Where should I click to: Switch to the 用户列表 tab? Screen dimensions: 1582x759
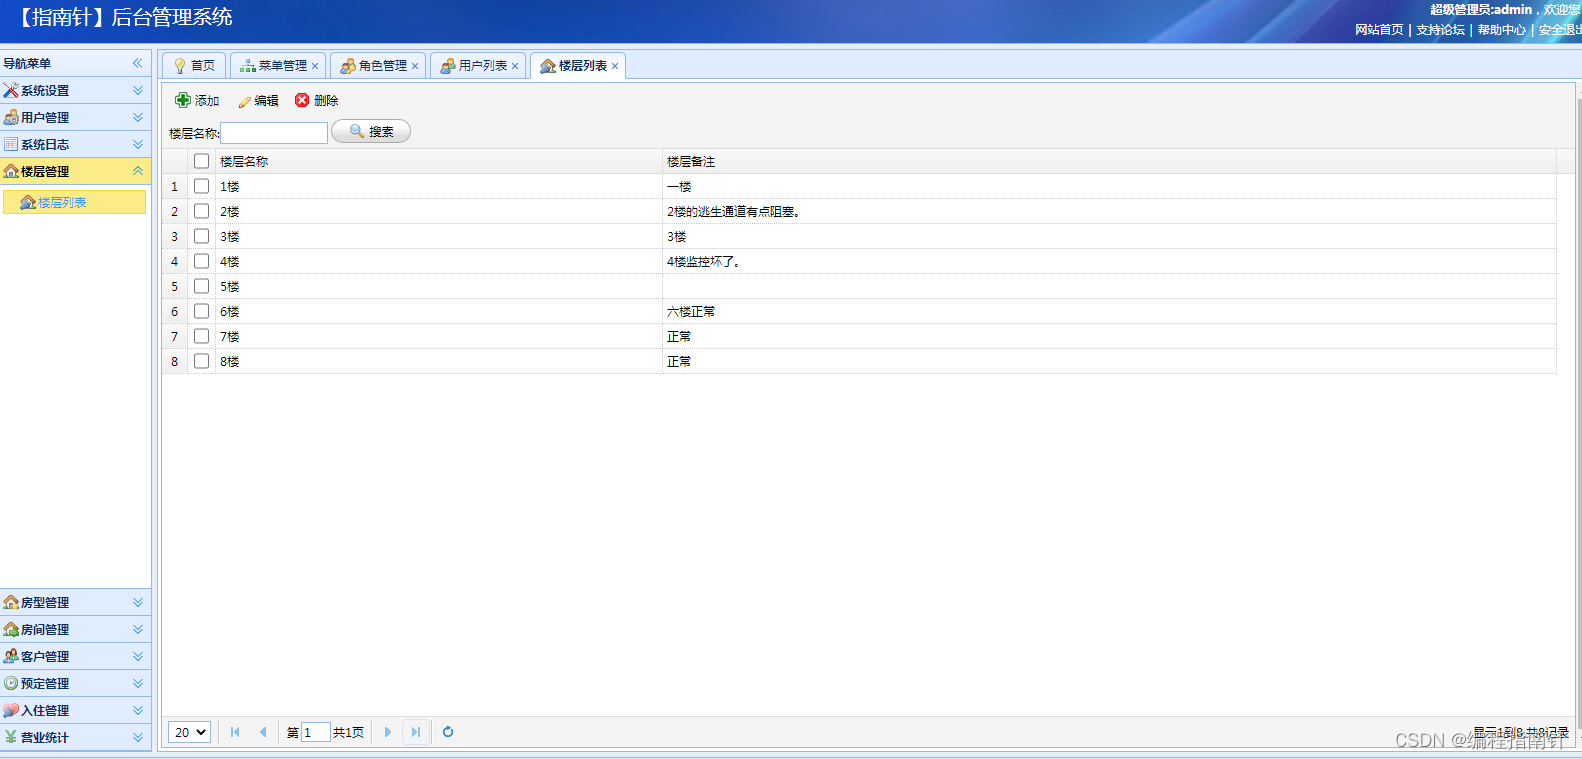point(478,65)
